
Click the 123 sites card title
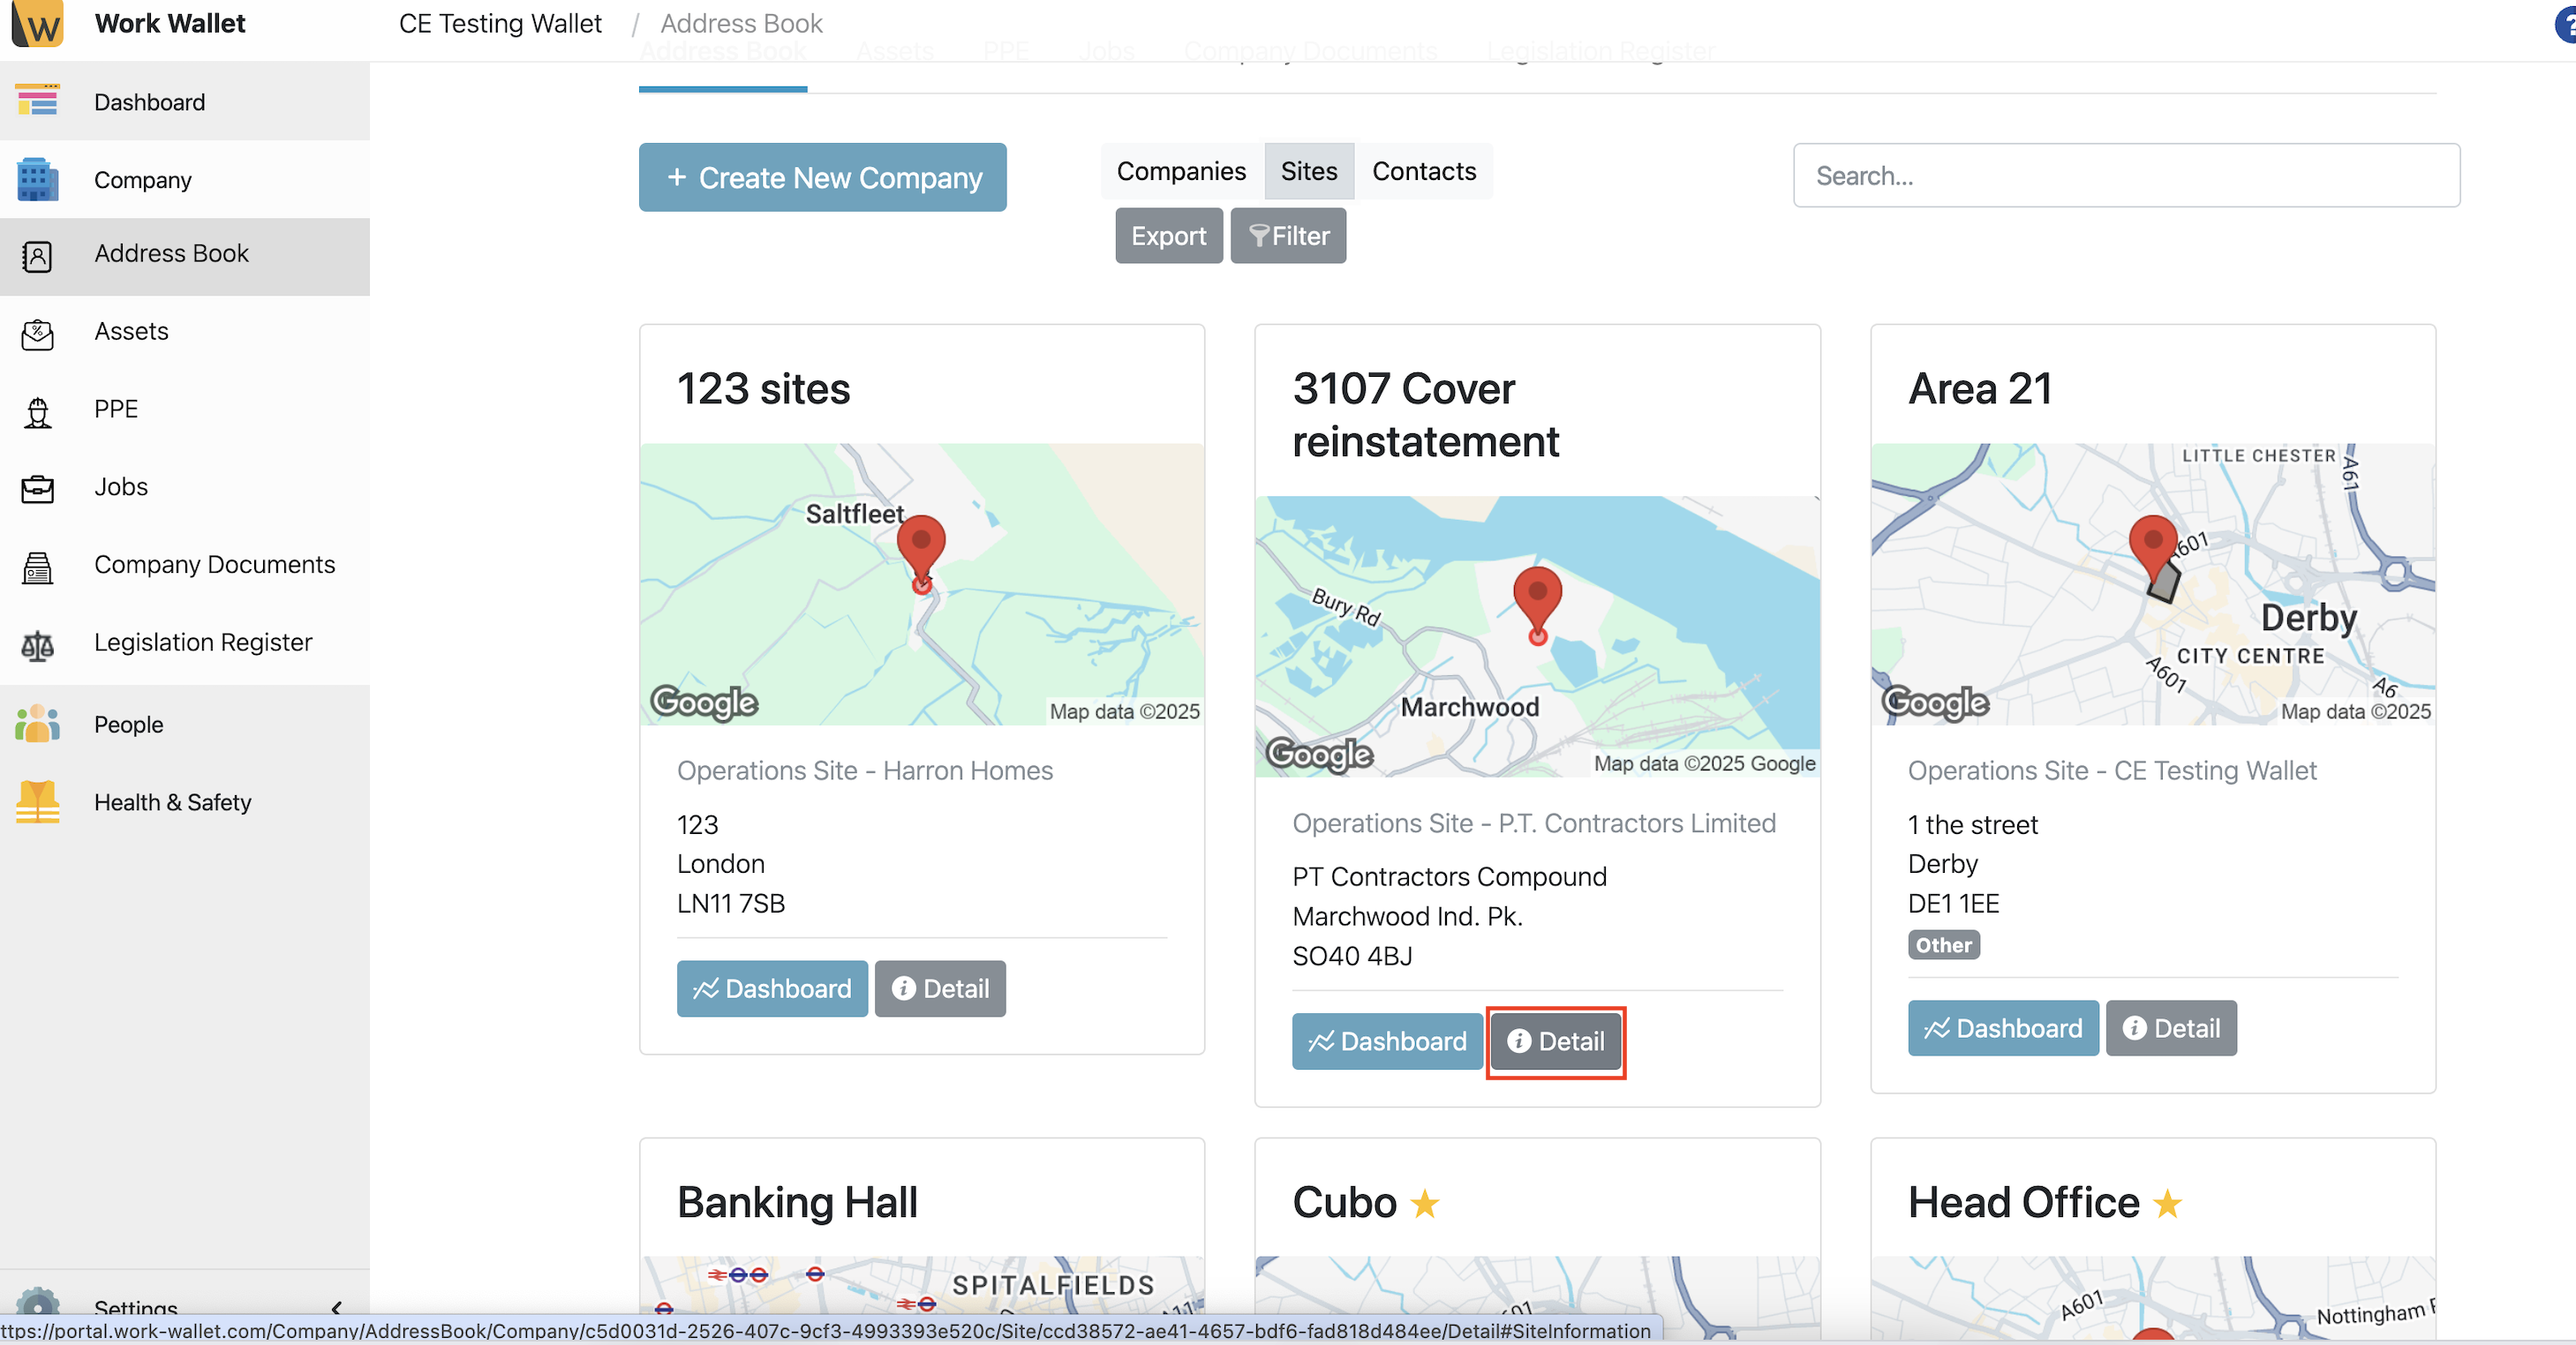(x=763, y=389)
